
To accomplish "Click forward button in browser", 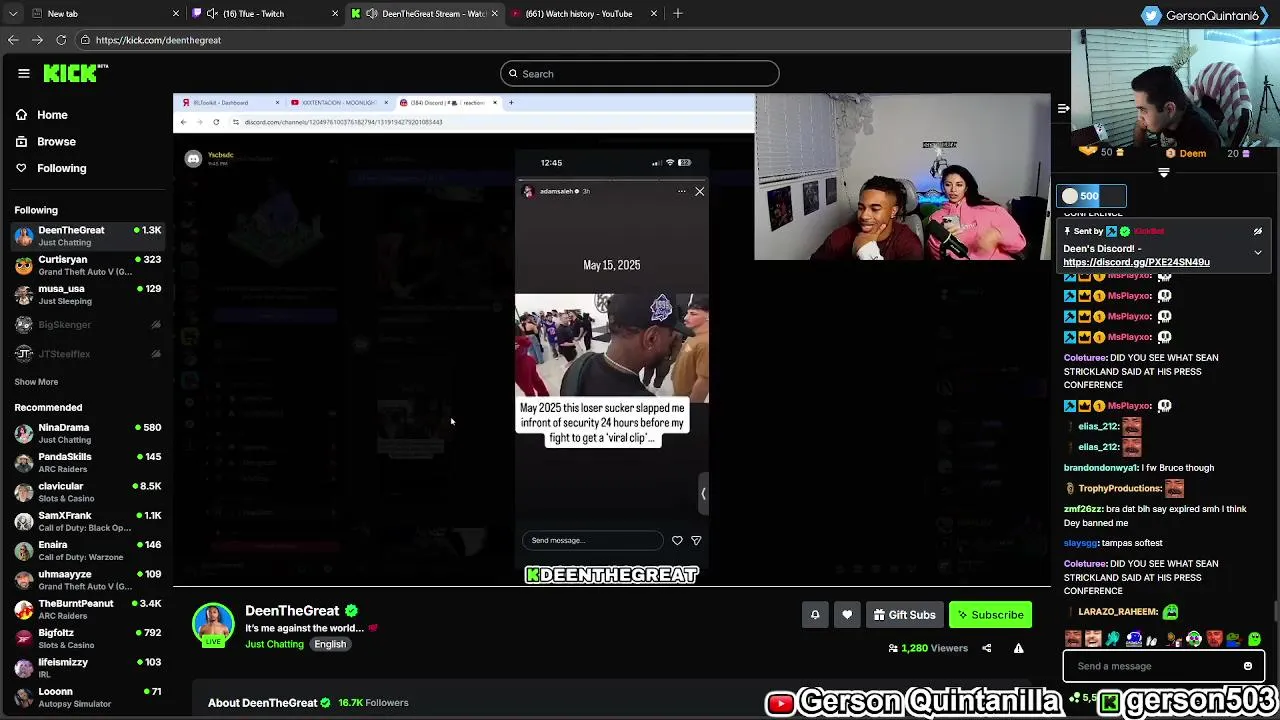I will 37,40.
